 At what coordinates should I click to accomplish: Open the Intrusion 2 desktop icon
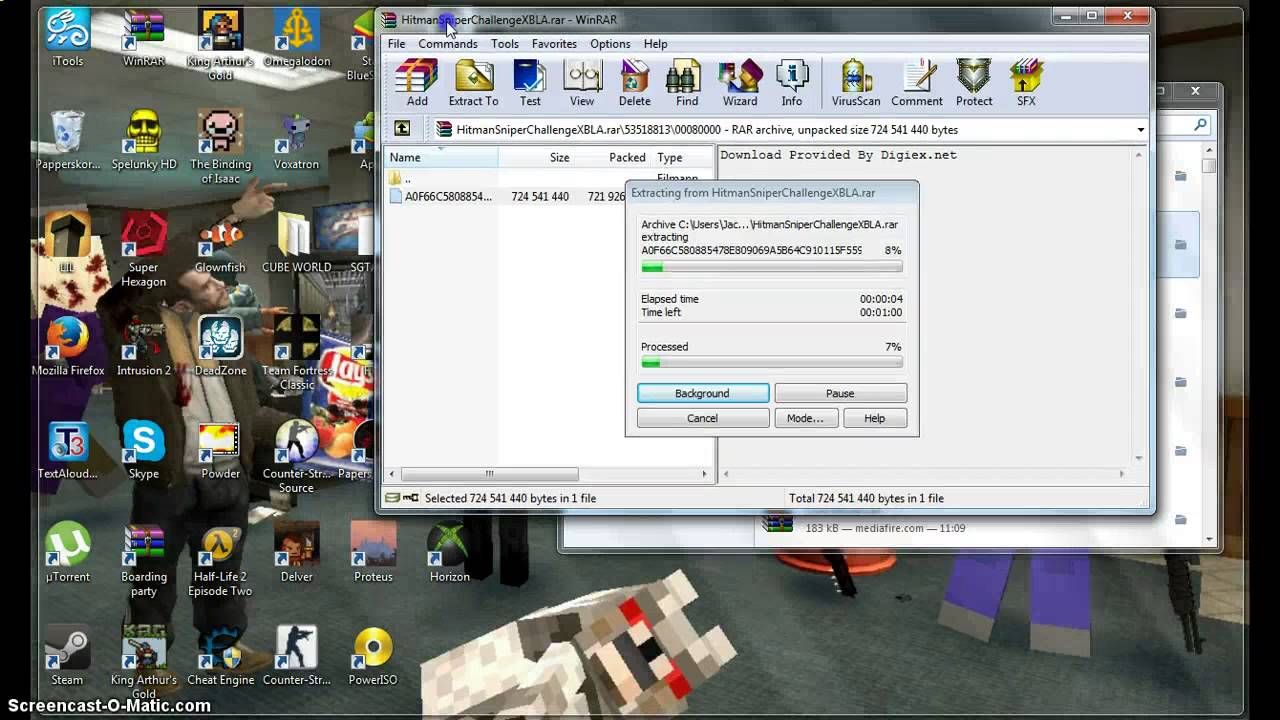pyautogui.click(x=144, y=347)
